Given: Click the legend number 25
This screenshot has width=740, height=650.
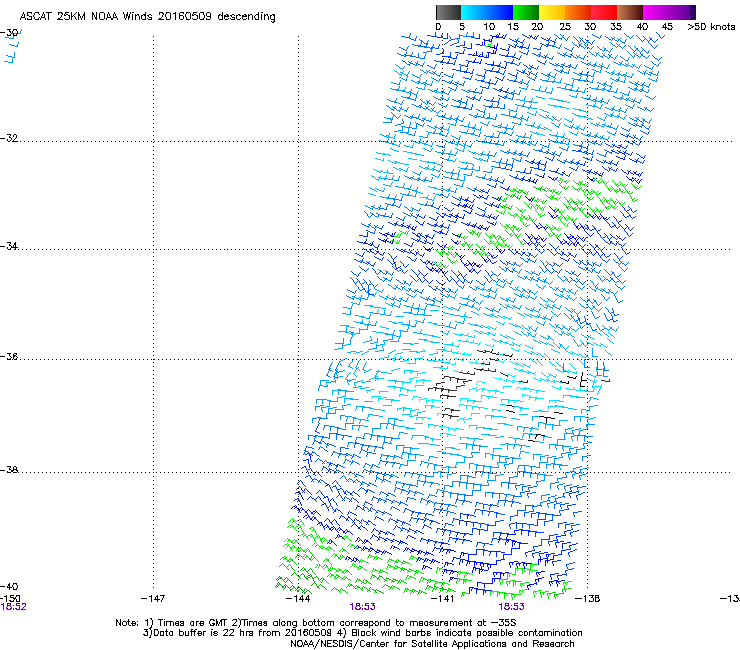Looking at the screenshot, I should pyautogui.click(x=565, y=26).
